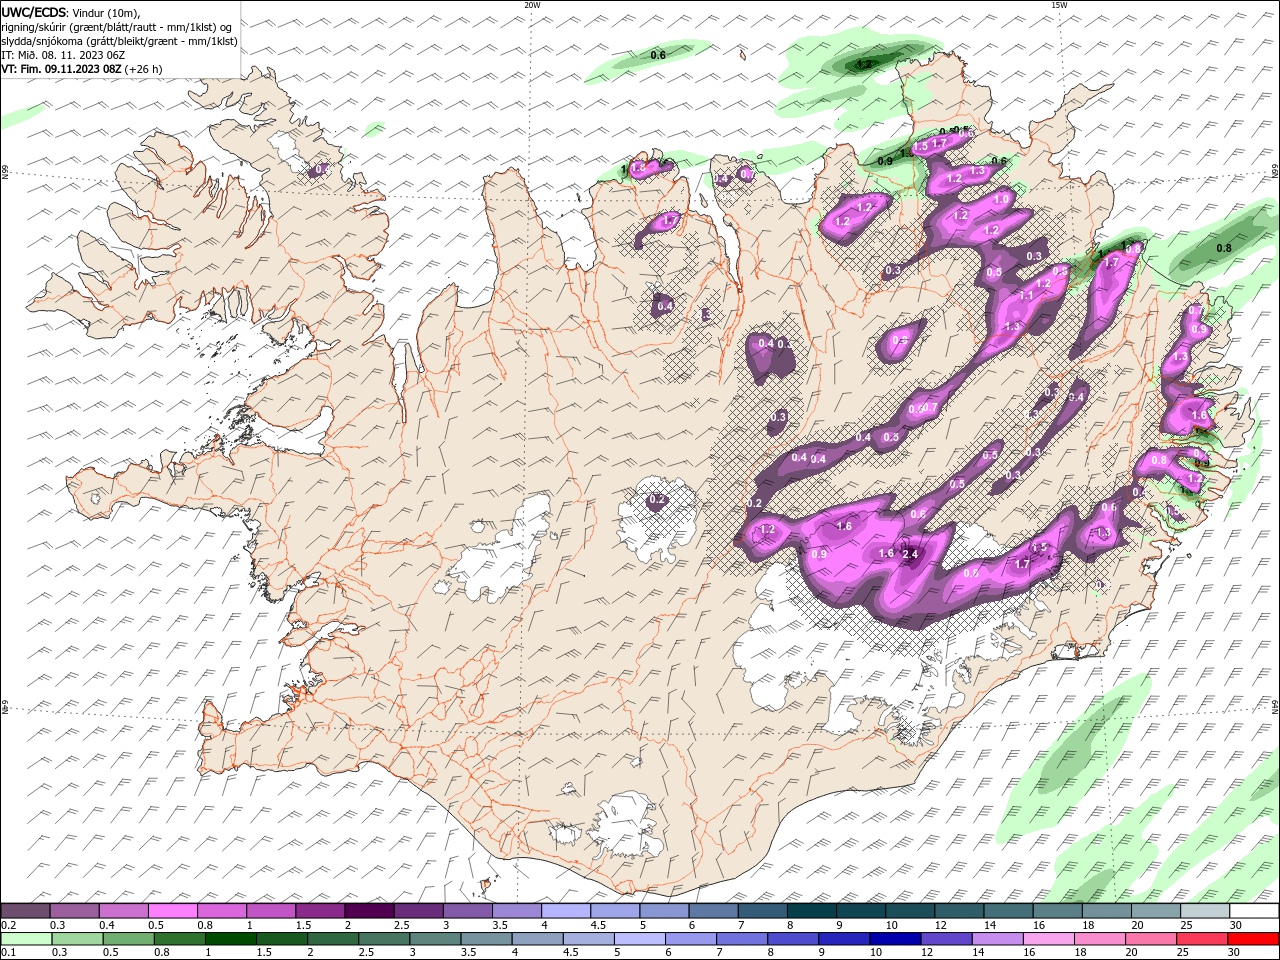Click the 0.1 label of the lower scale
Viewport: 1280px width, 960px height.
[7, 953]
